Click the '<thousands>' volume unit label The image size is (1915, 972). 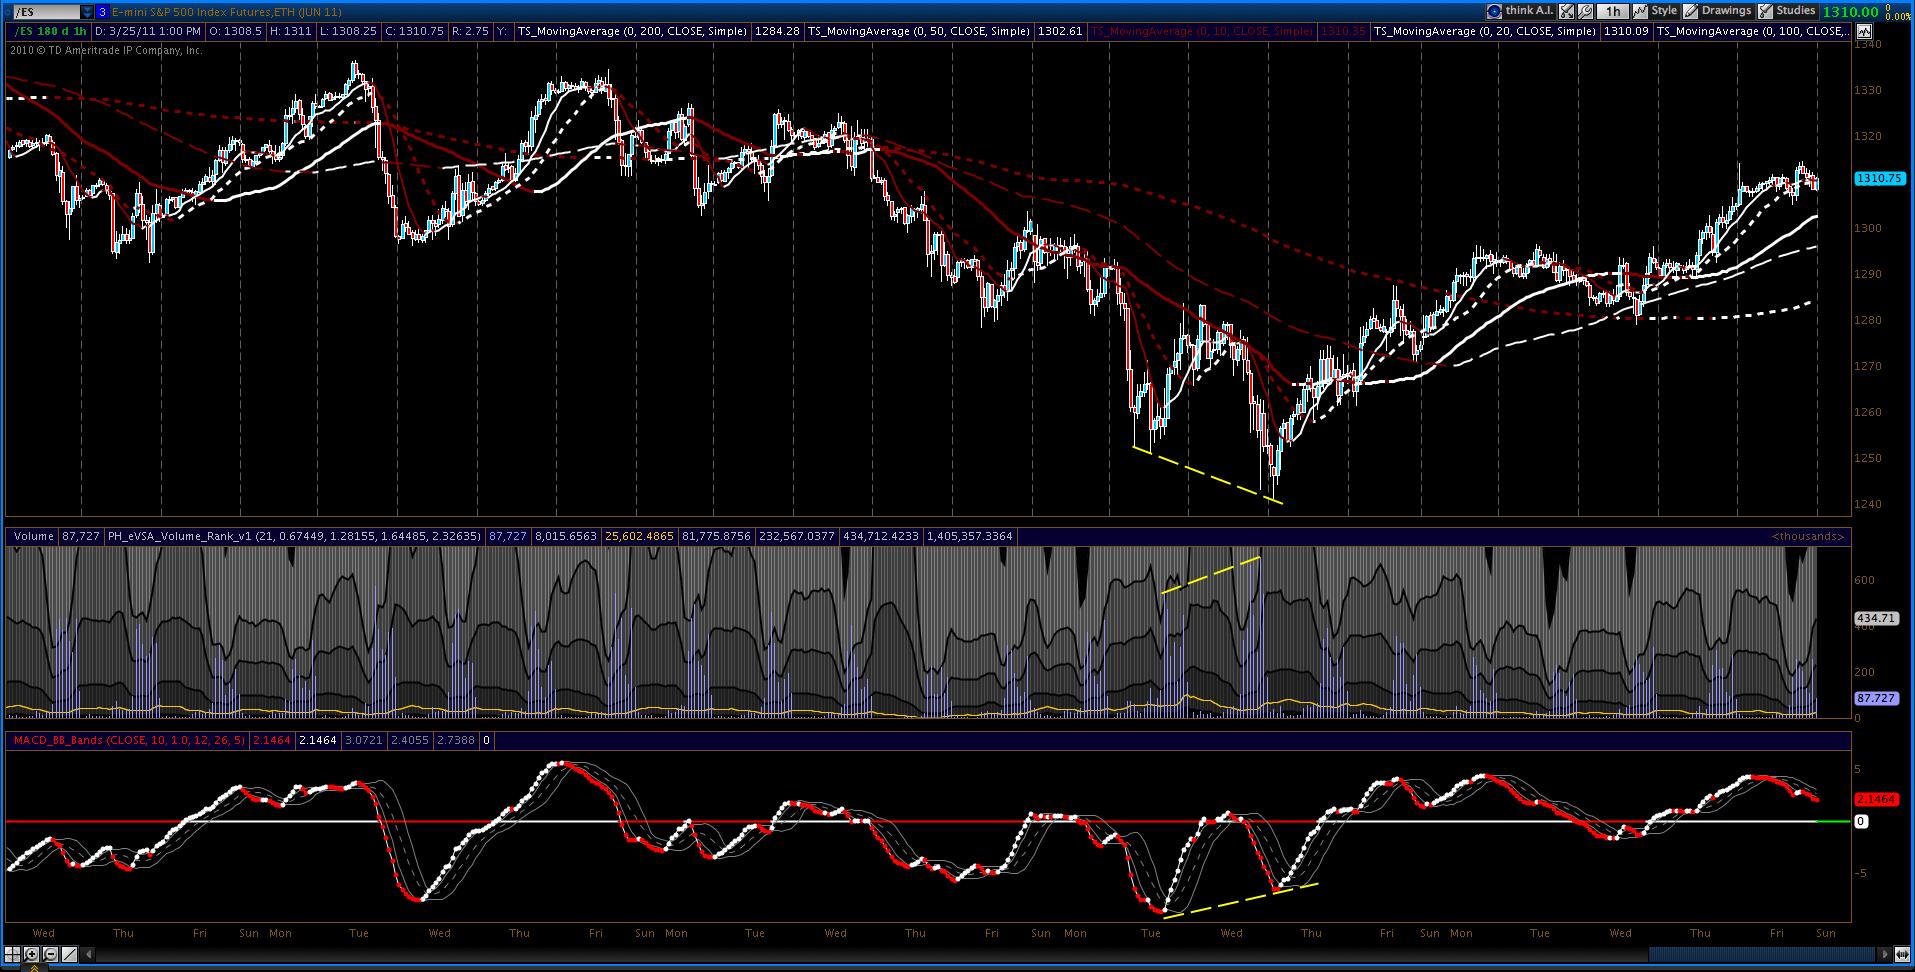[x=1808, y=536]
